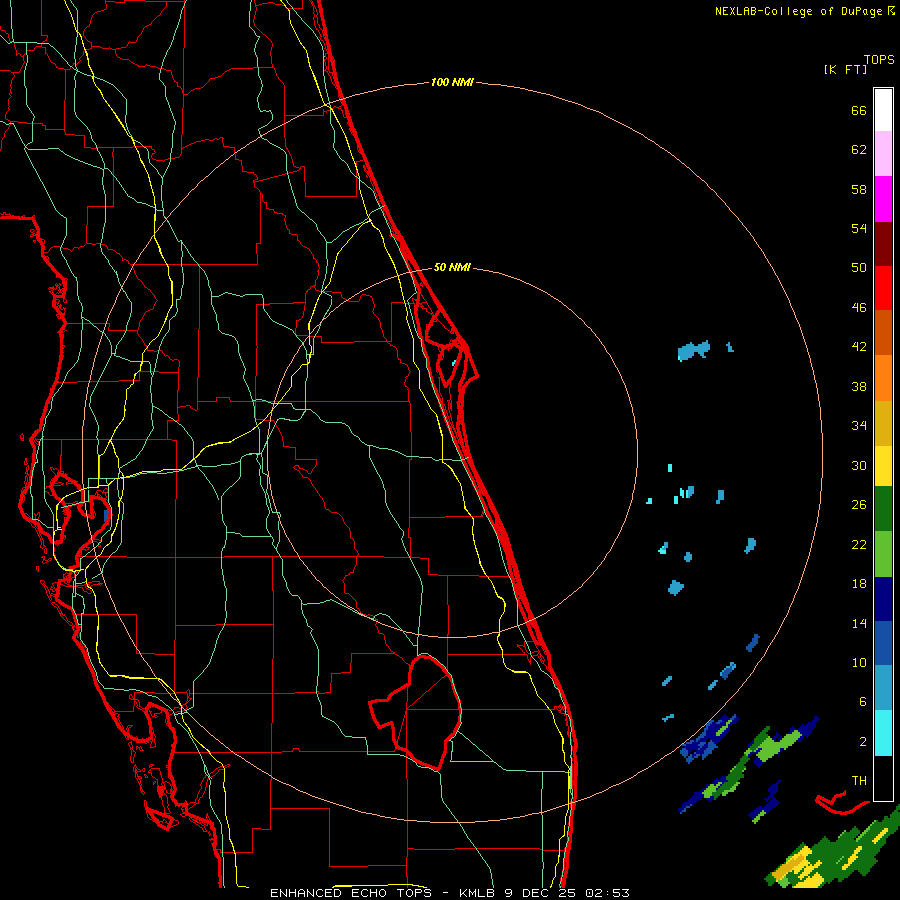Click the light pink legend swatch
900x900 pixels.
tap(883, 153)
